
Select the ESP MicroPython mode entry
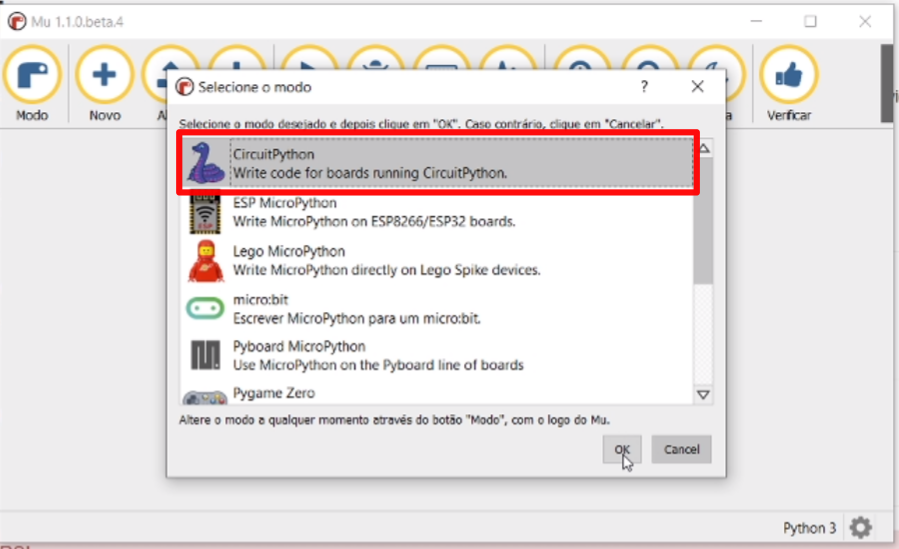coord(438,213)
